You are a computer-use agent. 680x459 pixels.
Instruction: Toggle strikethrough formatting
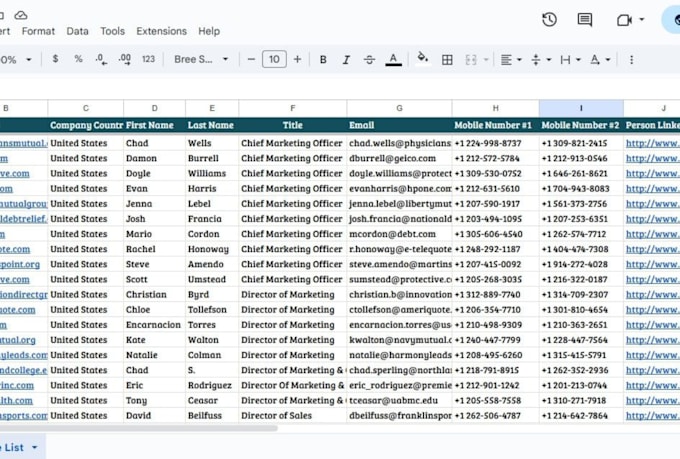[369, 59]
